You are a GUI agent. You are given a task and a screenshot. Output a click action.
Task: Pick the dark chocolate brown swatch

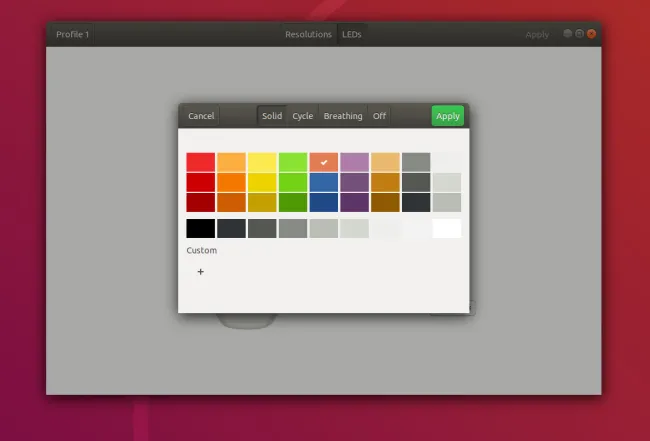click(385, 202)
